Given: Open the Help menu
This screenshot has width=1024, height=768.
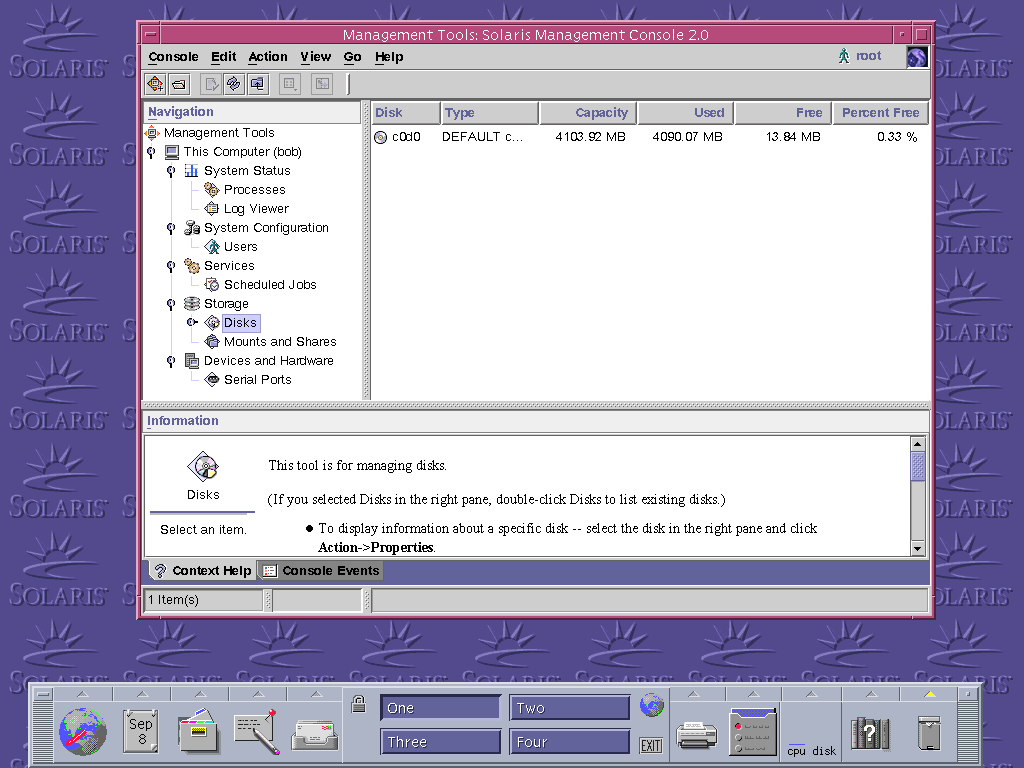Looking at the screenshot, I should (389, 57).
